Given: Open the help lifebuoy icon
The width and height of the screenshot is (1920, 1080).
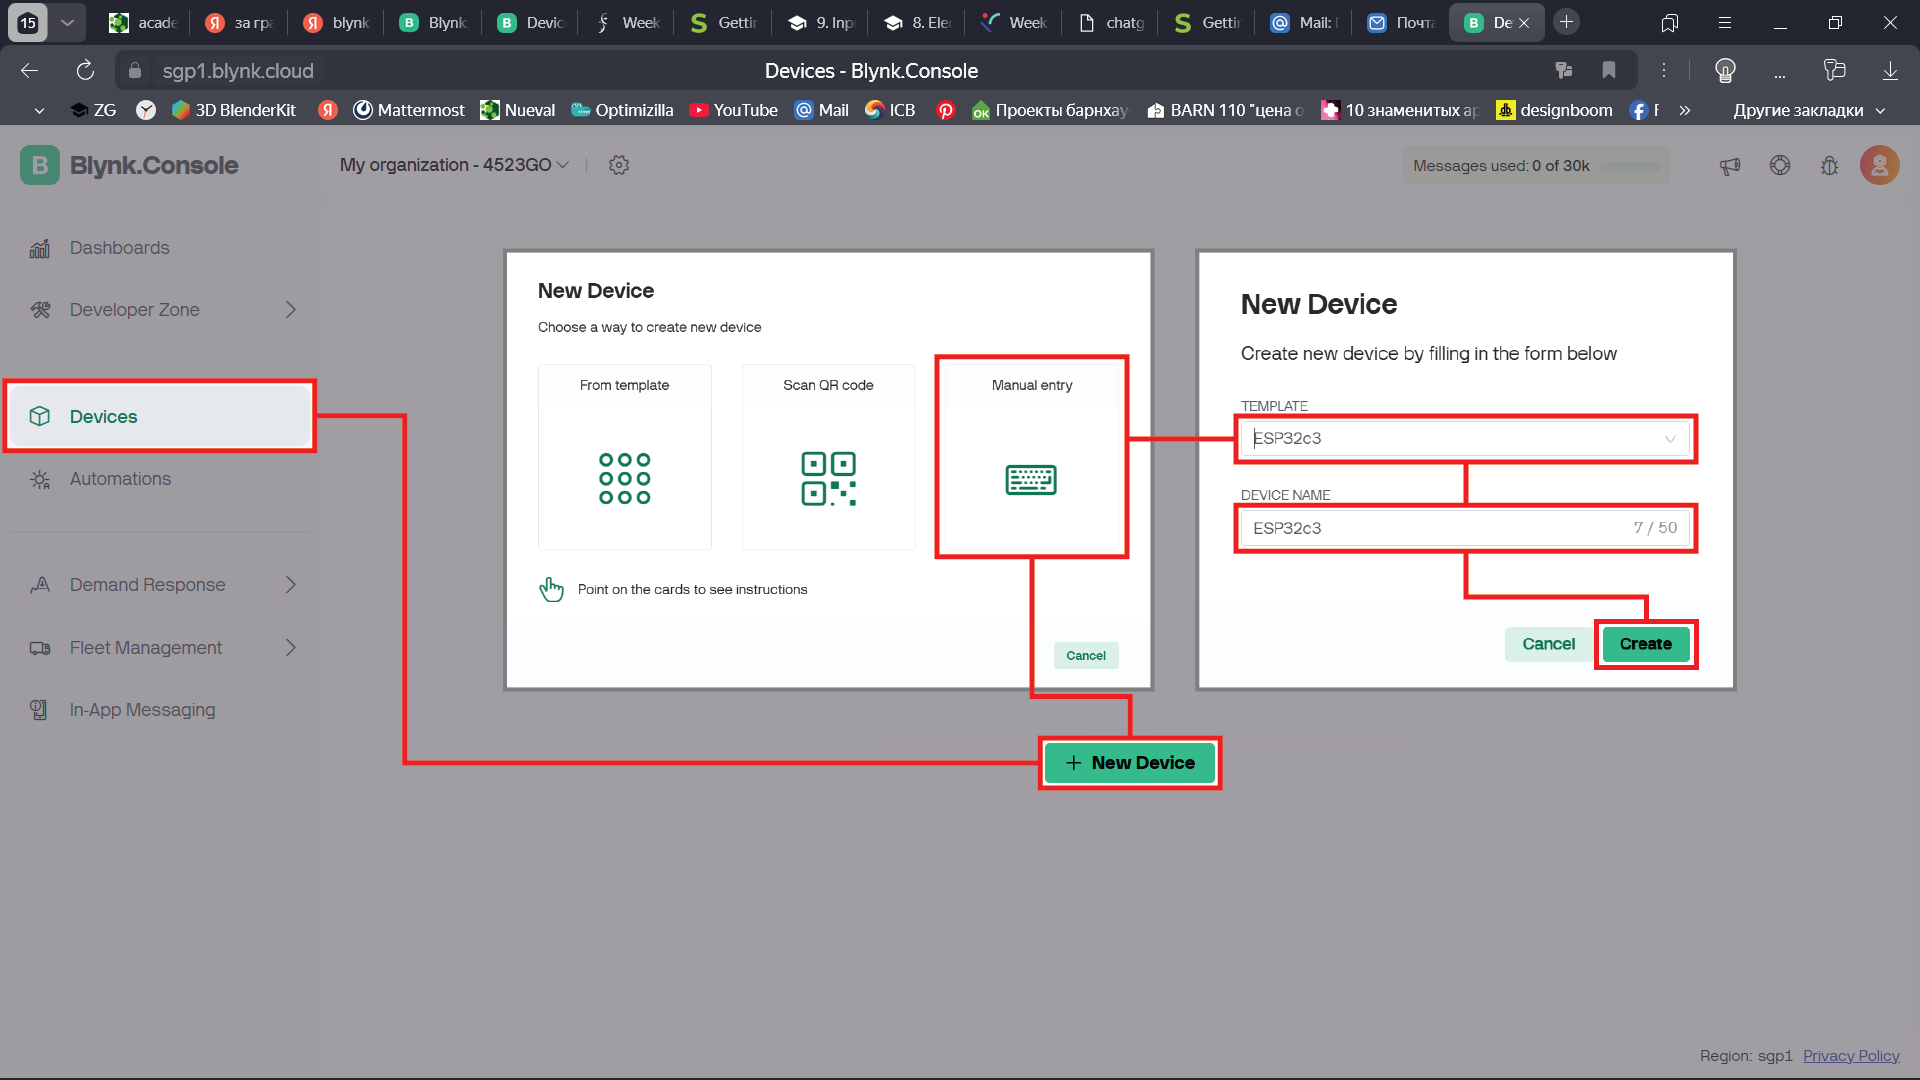Looking at the screenshot, I should coord(1780,166).
